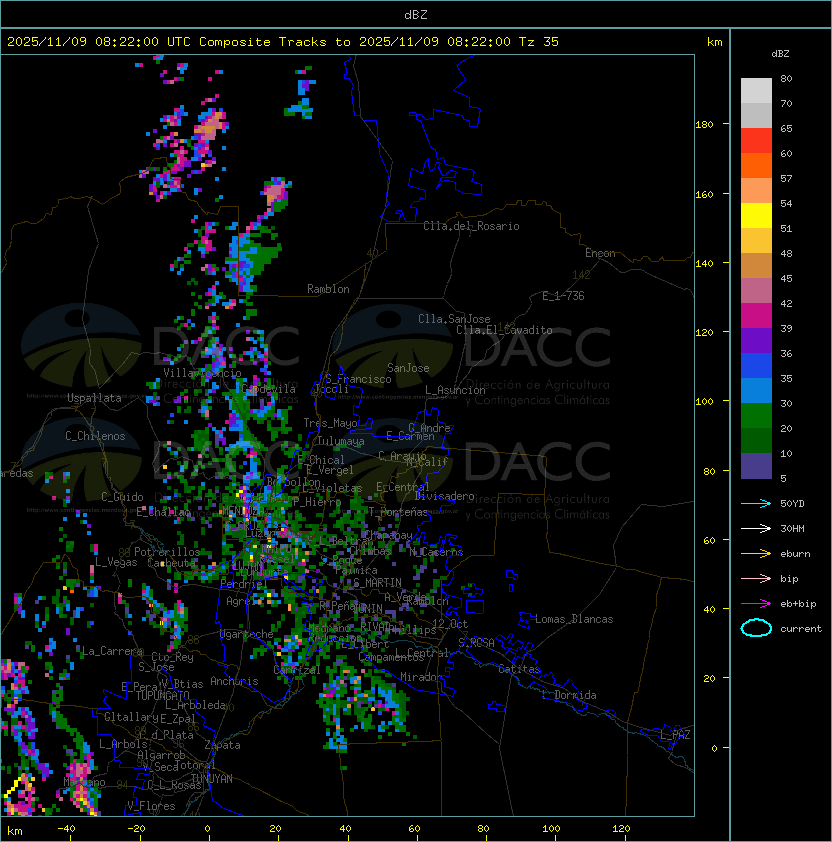
Task: Click the 'dBZ' title in top bar
Action: (x=416, y=15)
